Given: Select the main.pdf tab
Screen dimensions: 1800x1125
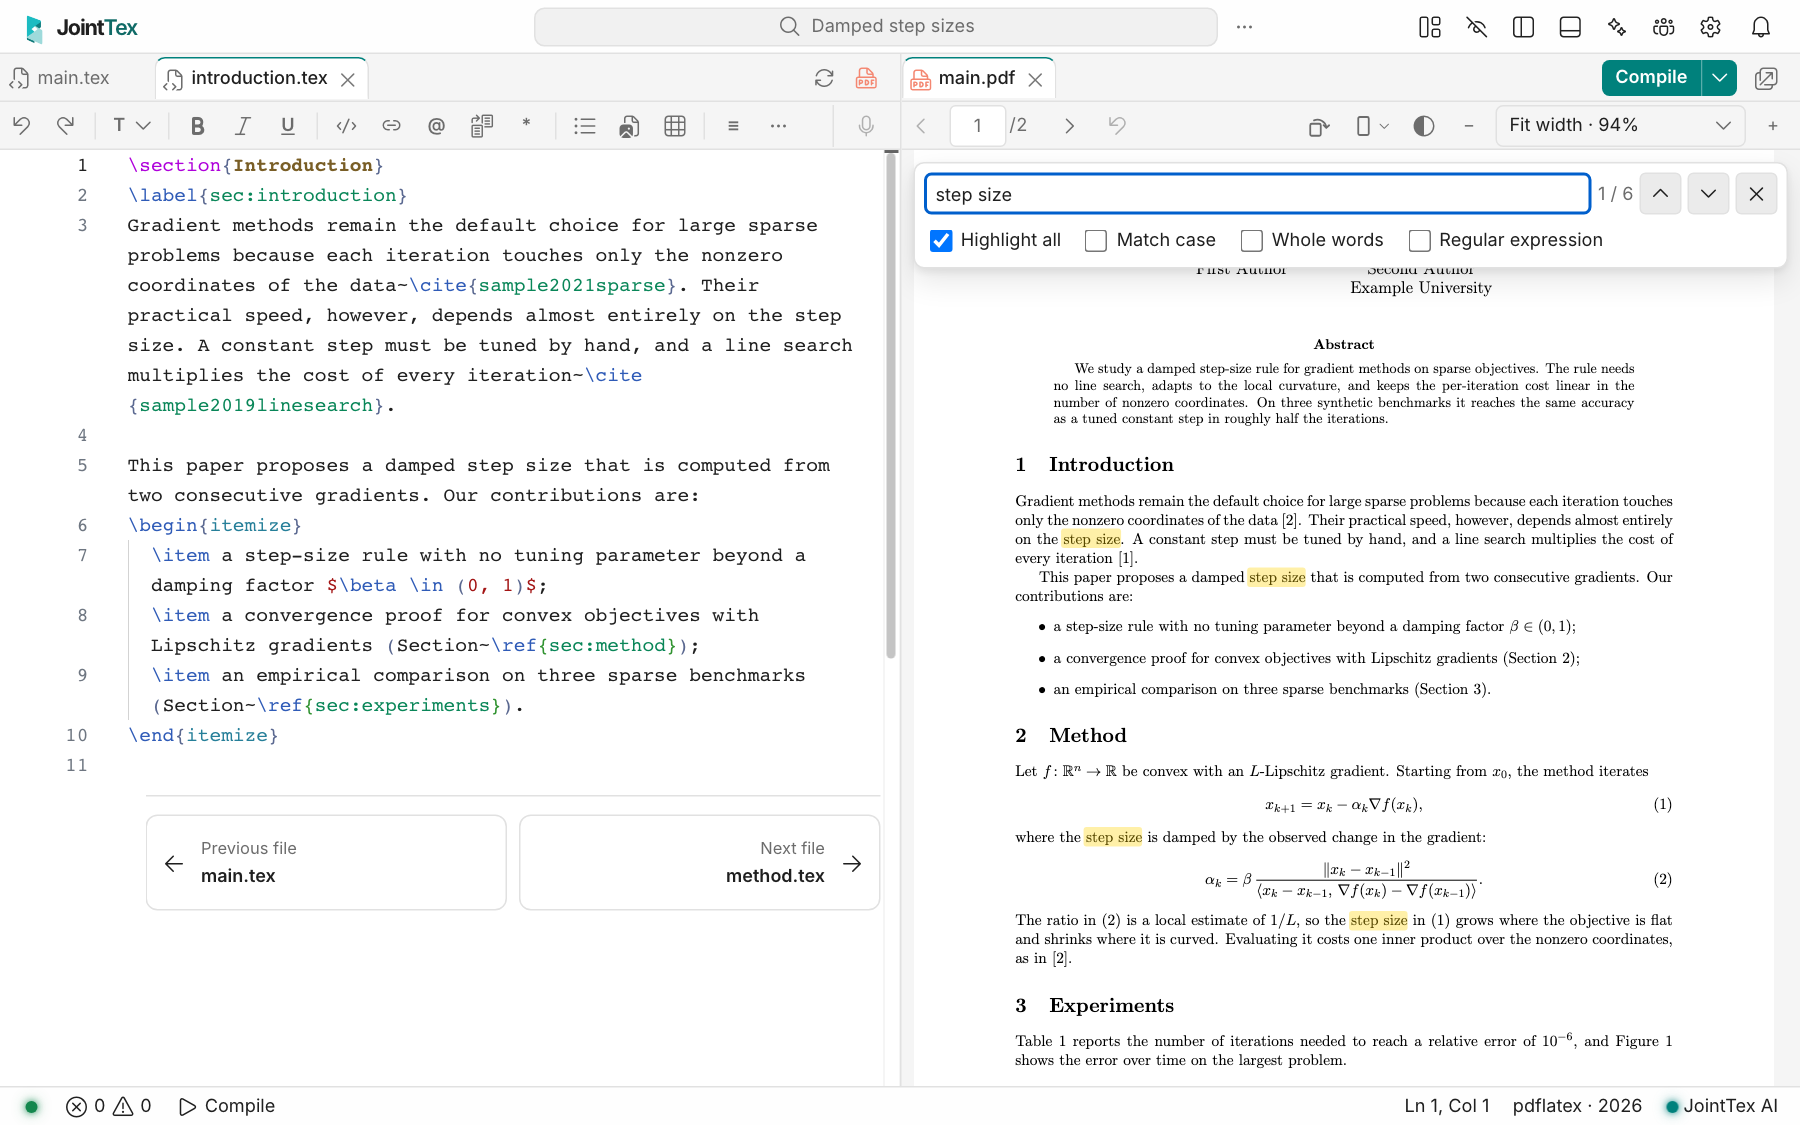Looking at the screenshot, I should [976, 78].
